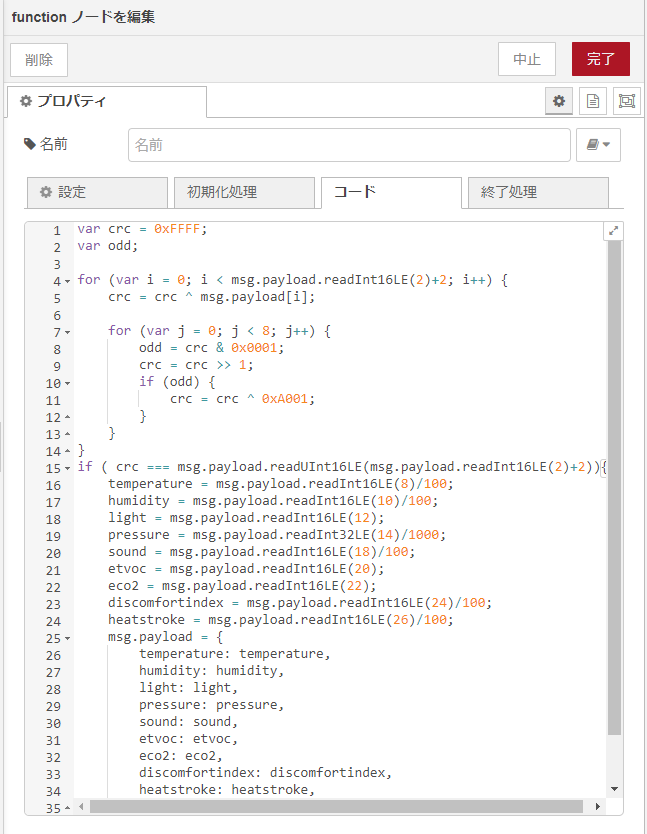
Task: Toggle the fold marker at line 12
Action: [x=68, y=418]
